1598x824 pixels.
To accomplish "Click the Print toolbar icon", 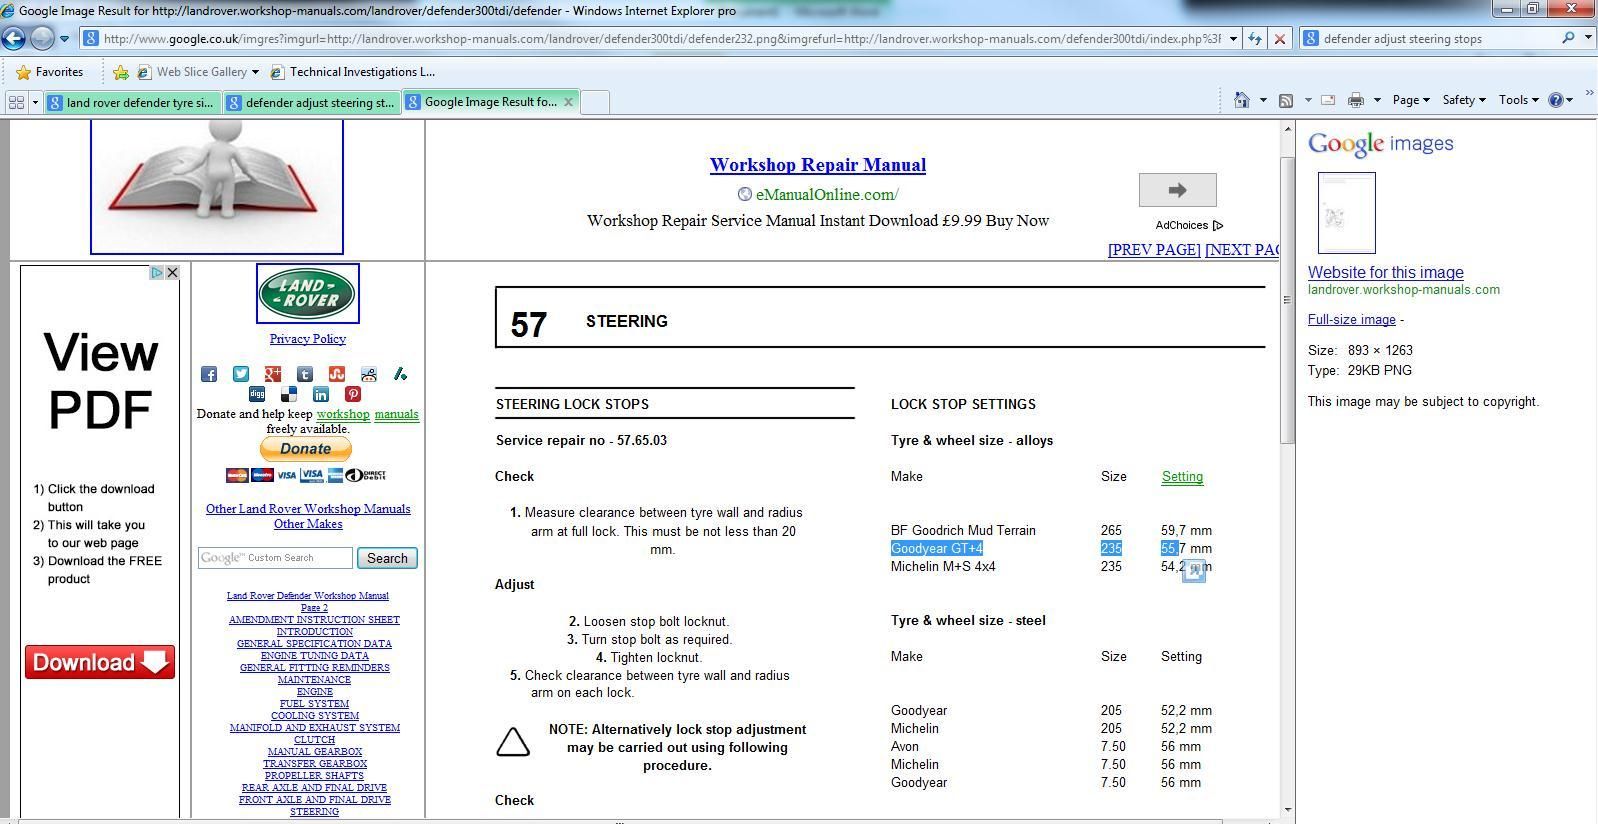I will coord(1356,100).
